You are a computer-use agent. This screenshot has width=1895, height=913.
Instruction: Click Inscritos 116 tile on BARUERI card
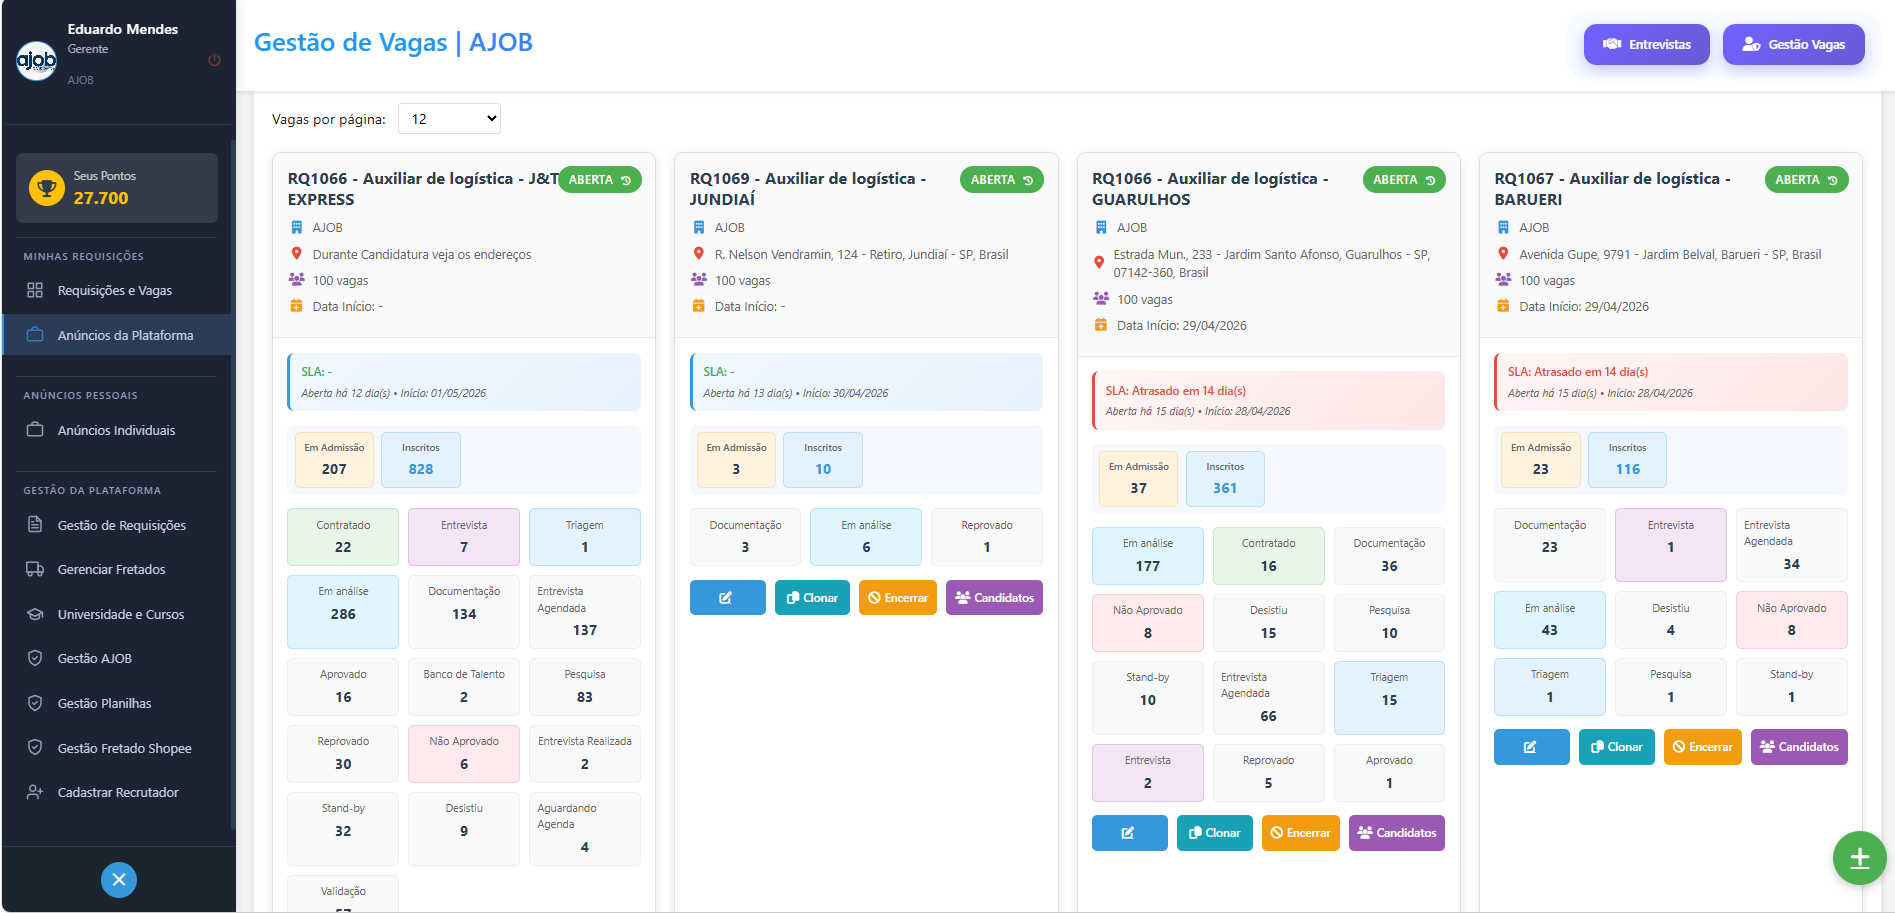(1627, 460)
